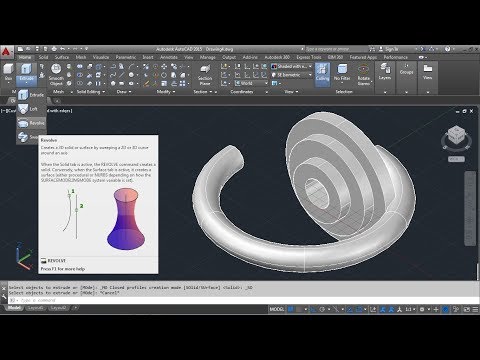This screenshot has height=360, width=480.
Task: Open the Layers panel button
Action: click(385, 73)
